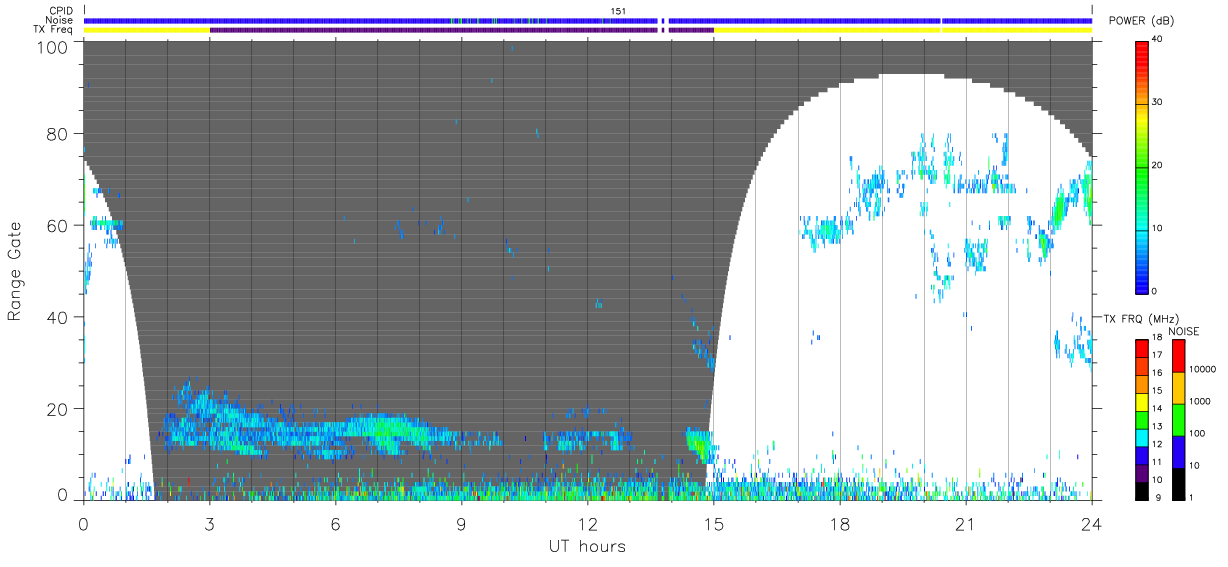Click the "20" tick on Range Gate axis
This screenshot has width=1228, height=567.
pyautogui.click(x=58, y=409)
